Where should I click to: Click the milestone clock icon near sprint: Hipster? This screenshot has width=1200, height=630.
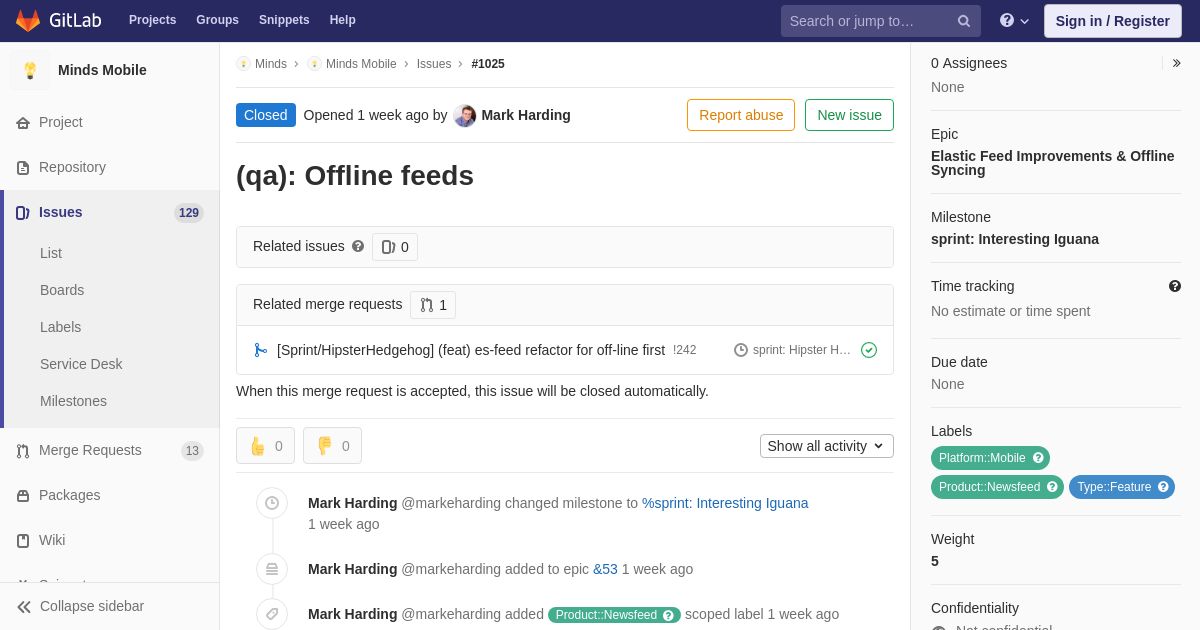pos(741,350)
